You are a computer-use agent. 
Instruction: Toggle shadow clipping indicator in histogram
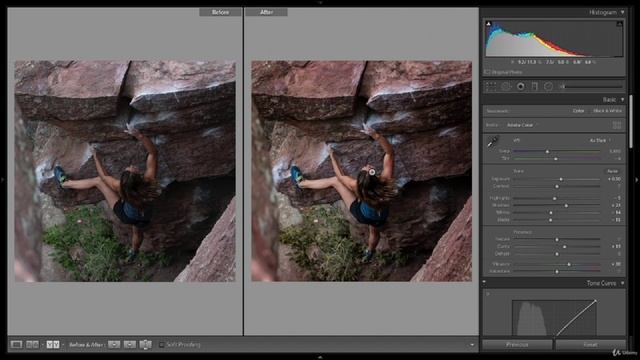[489, 24]
